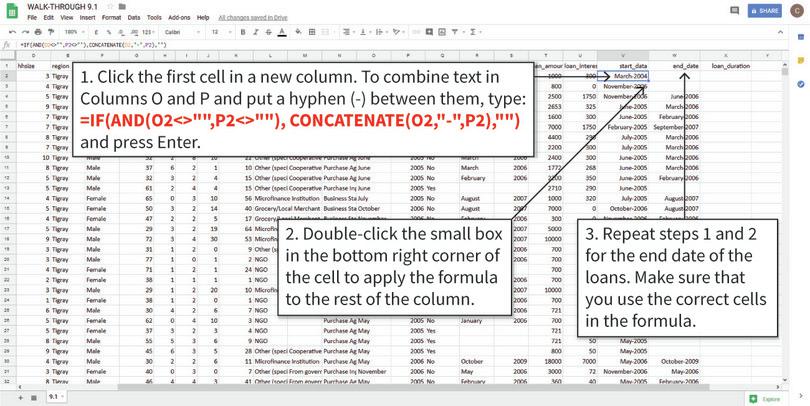Open the functions sigma dropdown

(474, 32)
